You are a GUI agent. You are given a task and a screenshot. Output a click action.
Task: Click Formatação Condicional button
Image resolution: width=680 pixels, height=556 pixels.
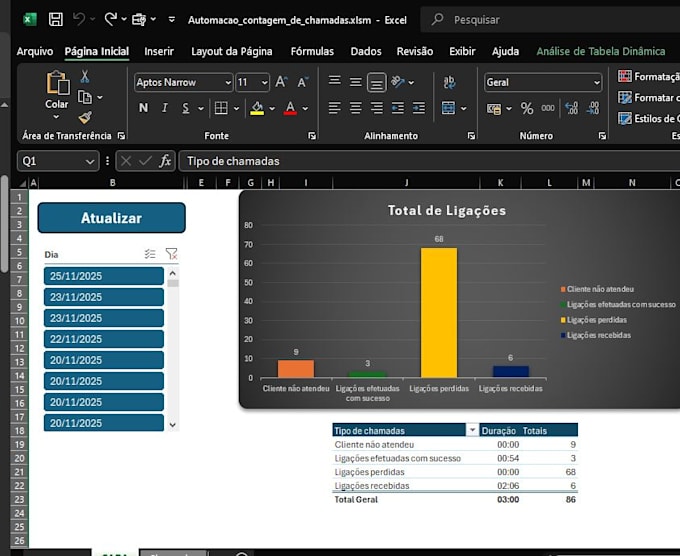click(648, 77)
